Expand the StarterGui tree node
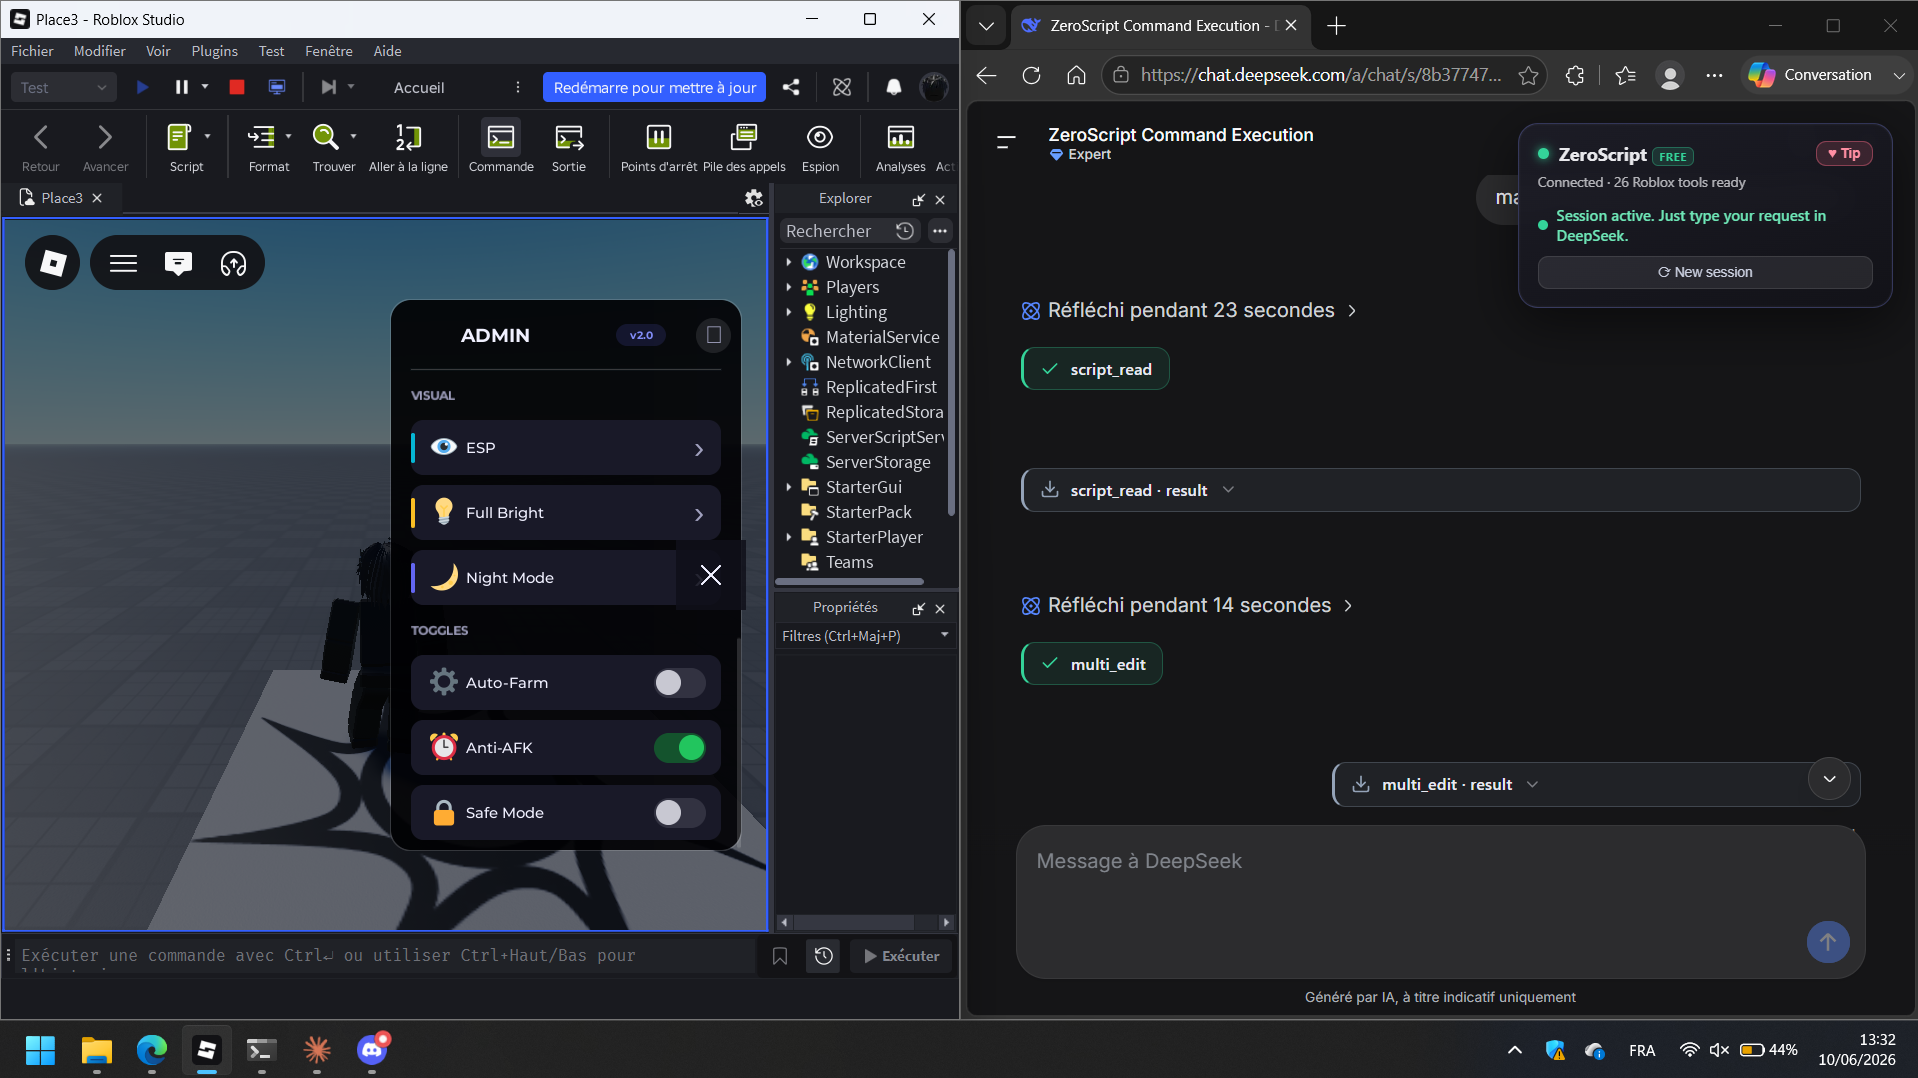 789,487
